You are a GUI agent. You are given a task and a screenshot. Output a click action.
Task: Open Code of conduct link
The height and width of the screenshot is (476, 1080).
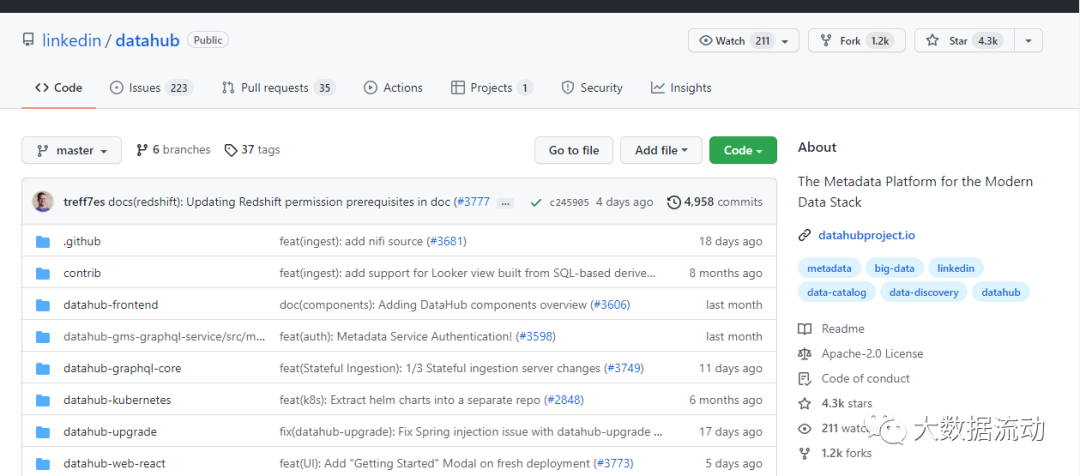coord(853,378)
